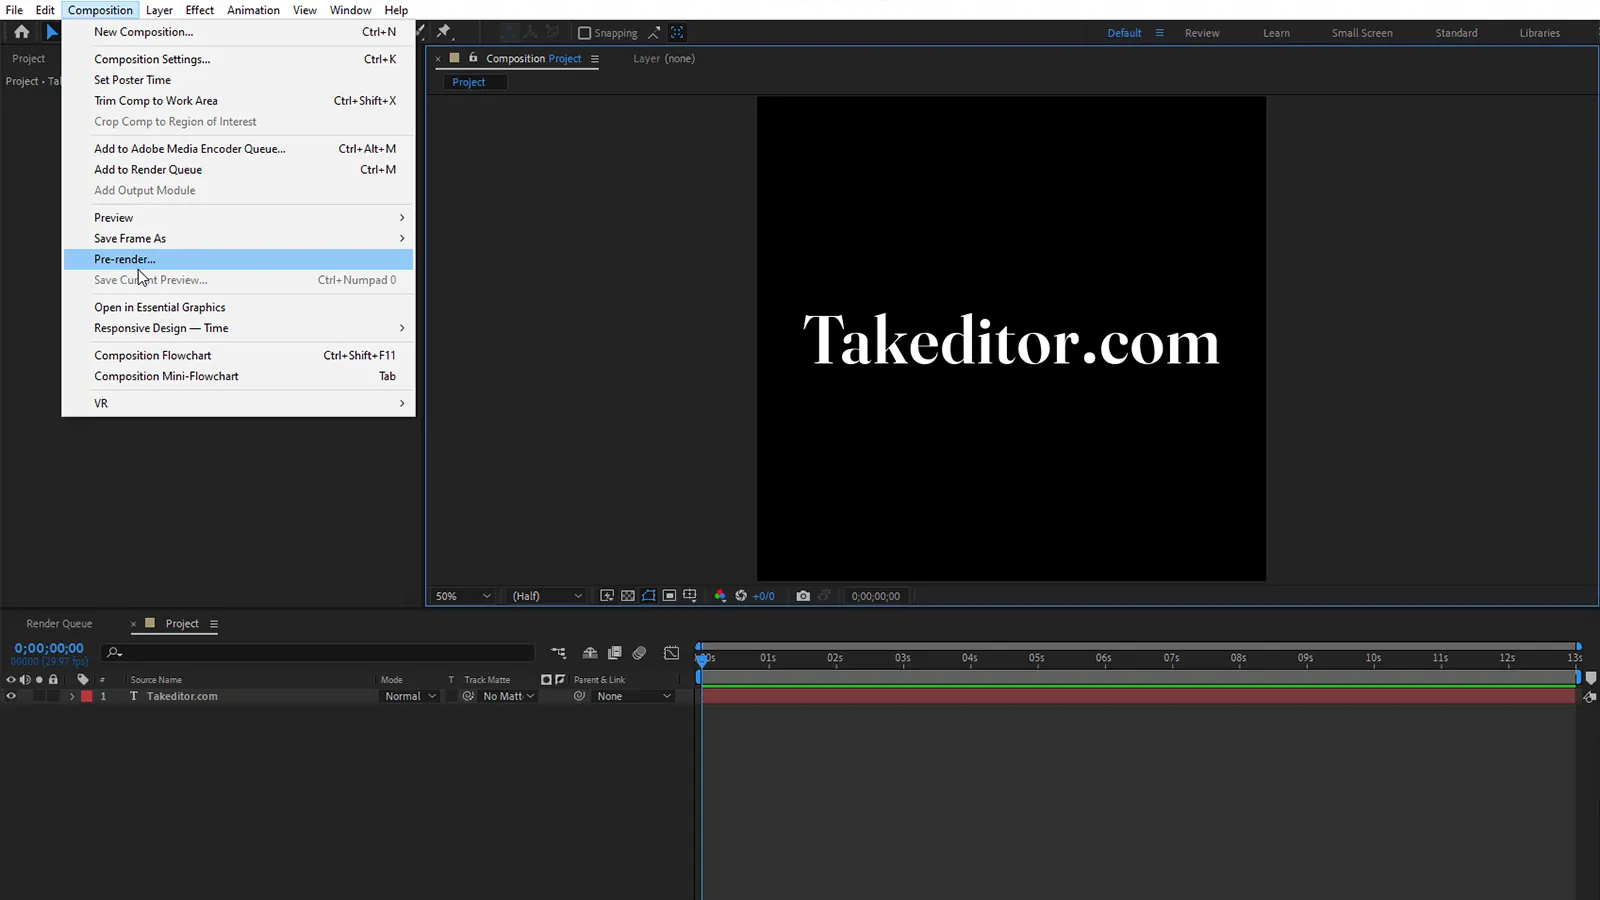Open the Normal blending mode dropdown
The height and width of the screenshot is (900, 1600).
(x=410, y=697)
